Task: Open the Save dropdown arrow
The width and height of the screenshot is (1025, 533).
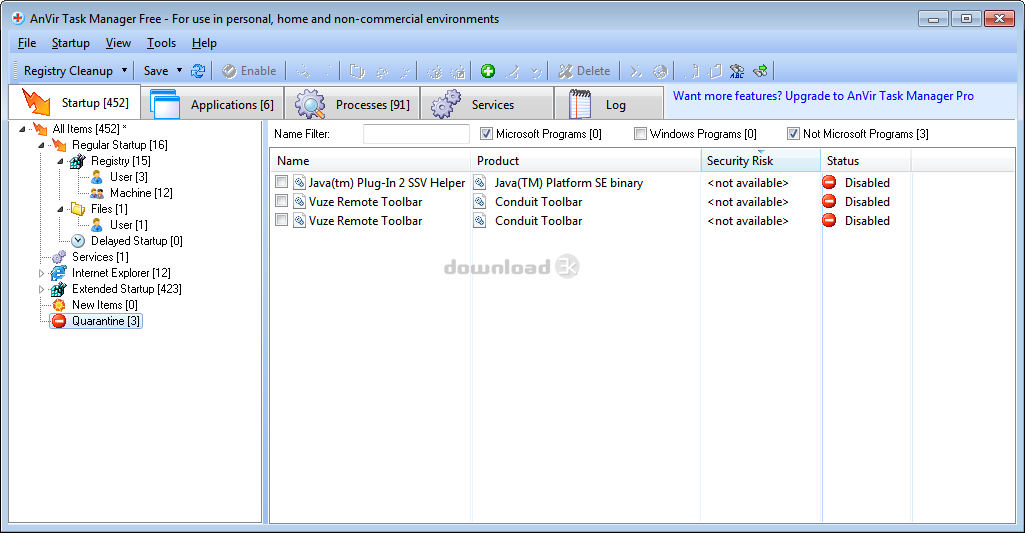Action: pos(180,70)
